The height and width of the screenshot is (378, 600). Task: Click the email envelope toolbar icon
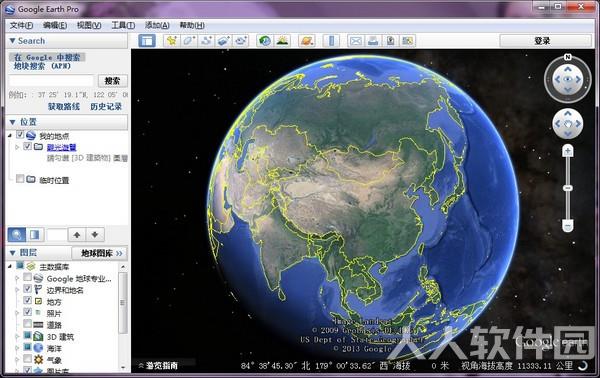[355, 41]
